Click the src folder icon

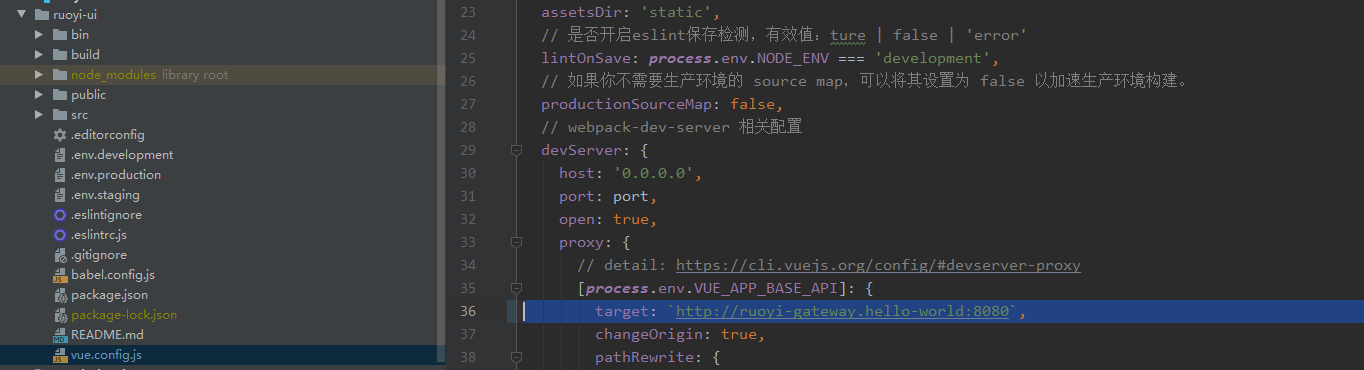(60, 115)
